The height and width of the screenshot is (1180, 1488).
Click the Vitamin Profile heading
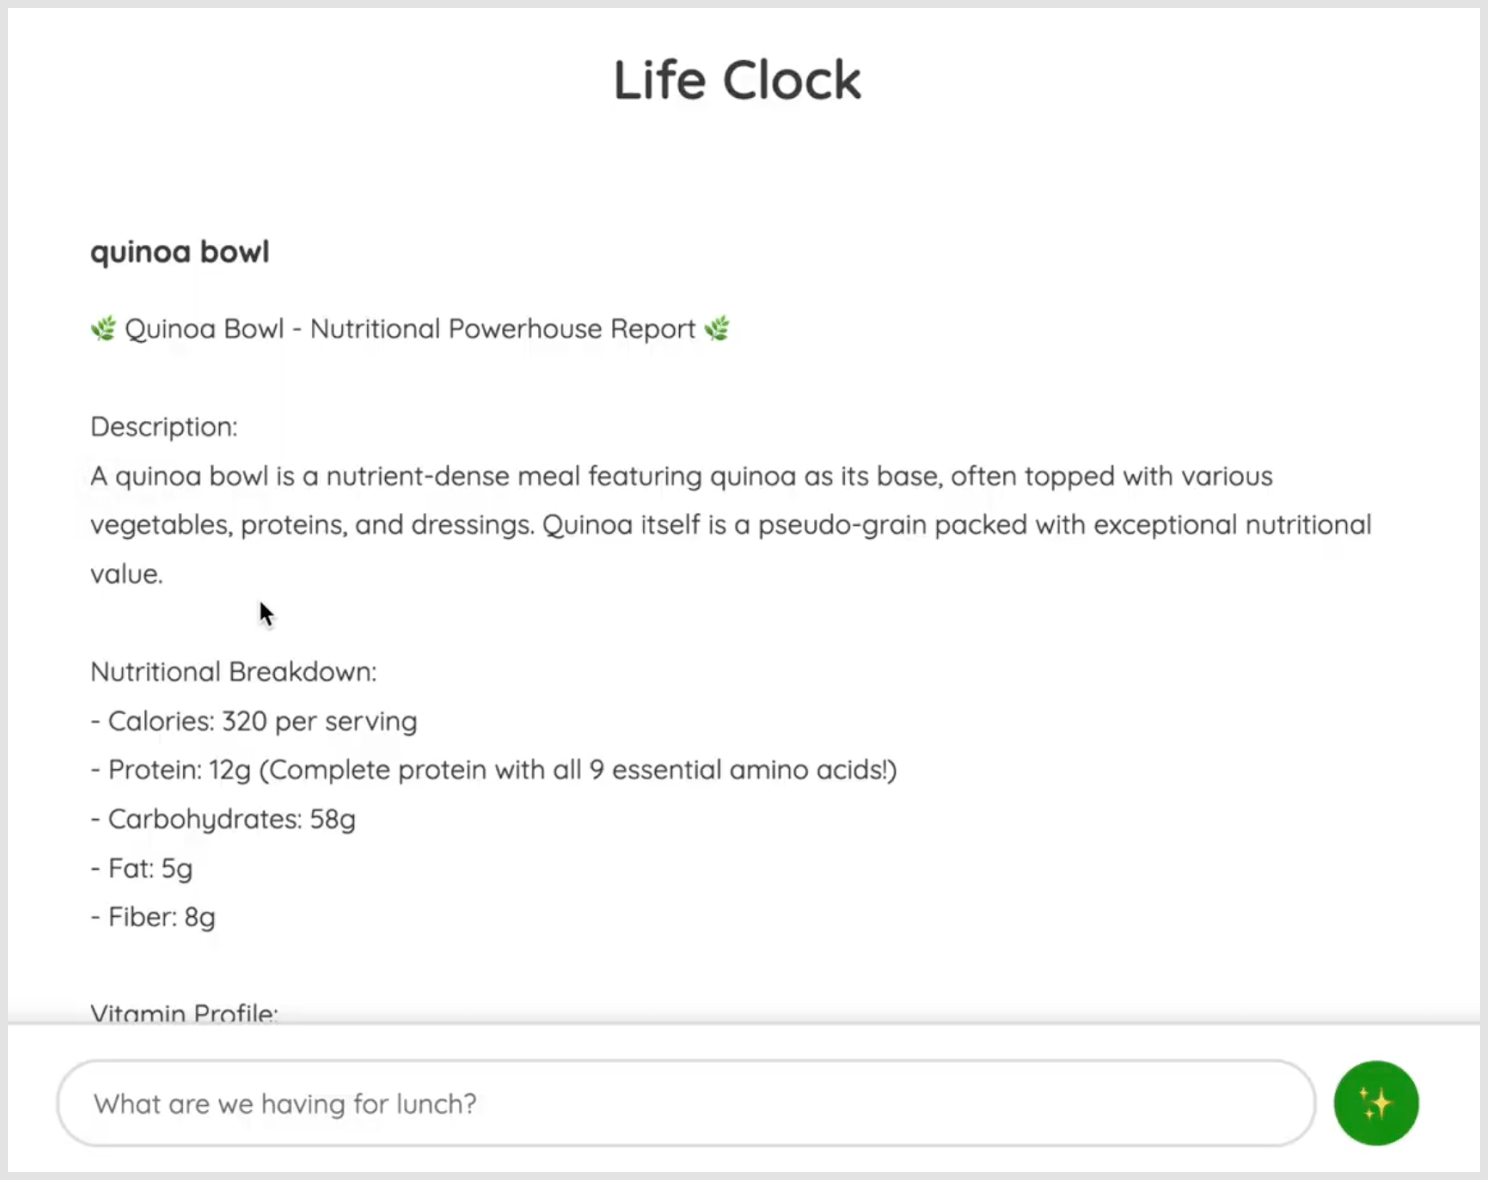point(184,1012)
